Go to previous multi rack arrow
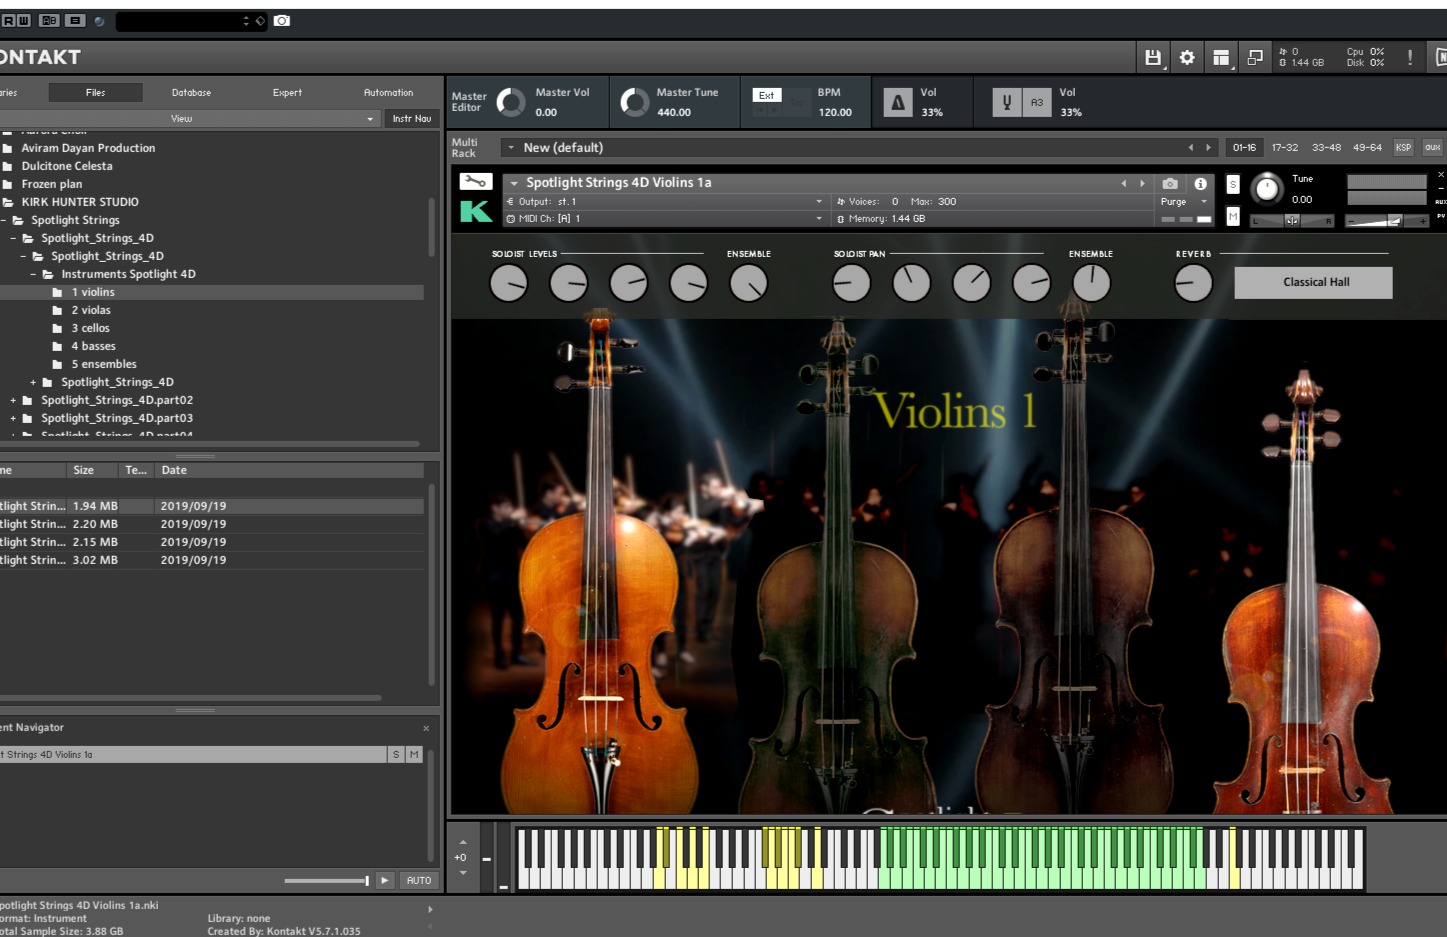The height and width of the screenshot is (937, 1447). click(x=1190, y=148)
